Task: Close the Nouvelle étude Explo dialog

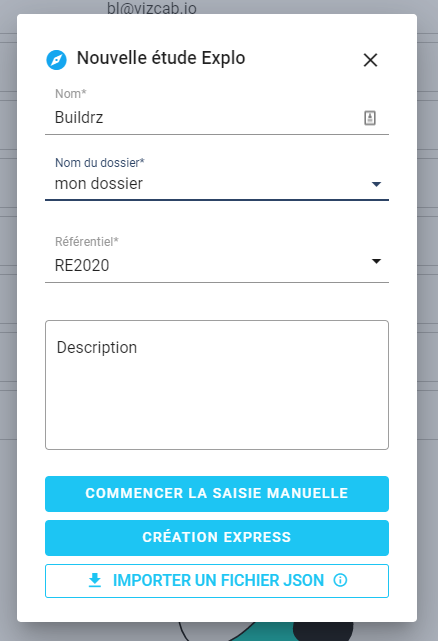Action: (370, 60)
